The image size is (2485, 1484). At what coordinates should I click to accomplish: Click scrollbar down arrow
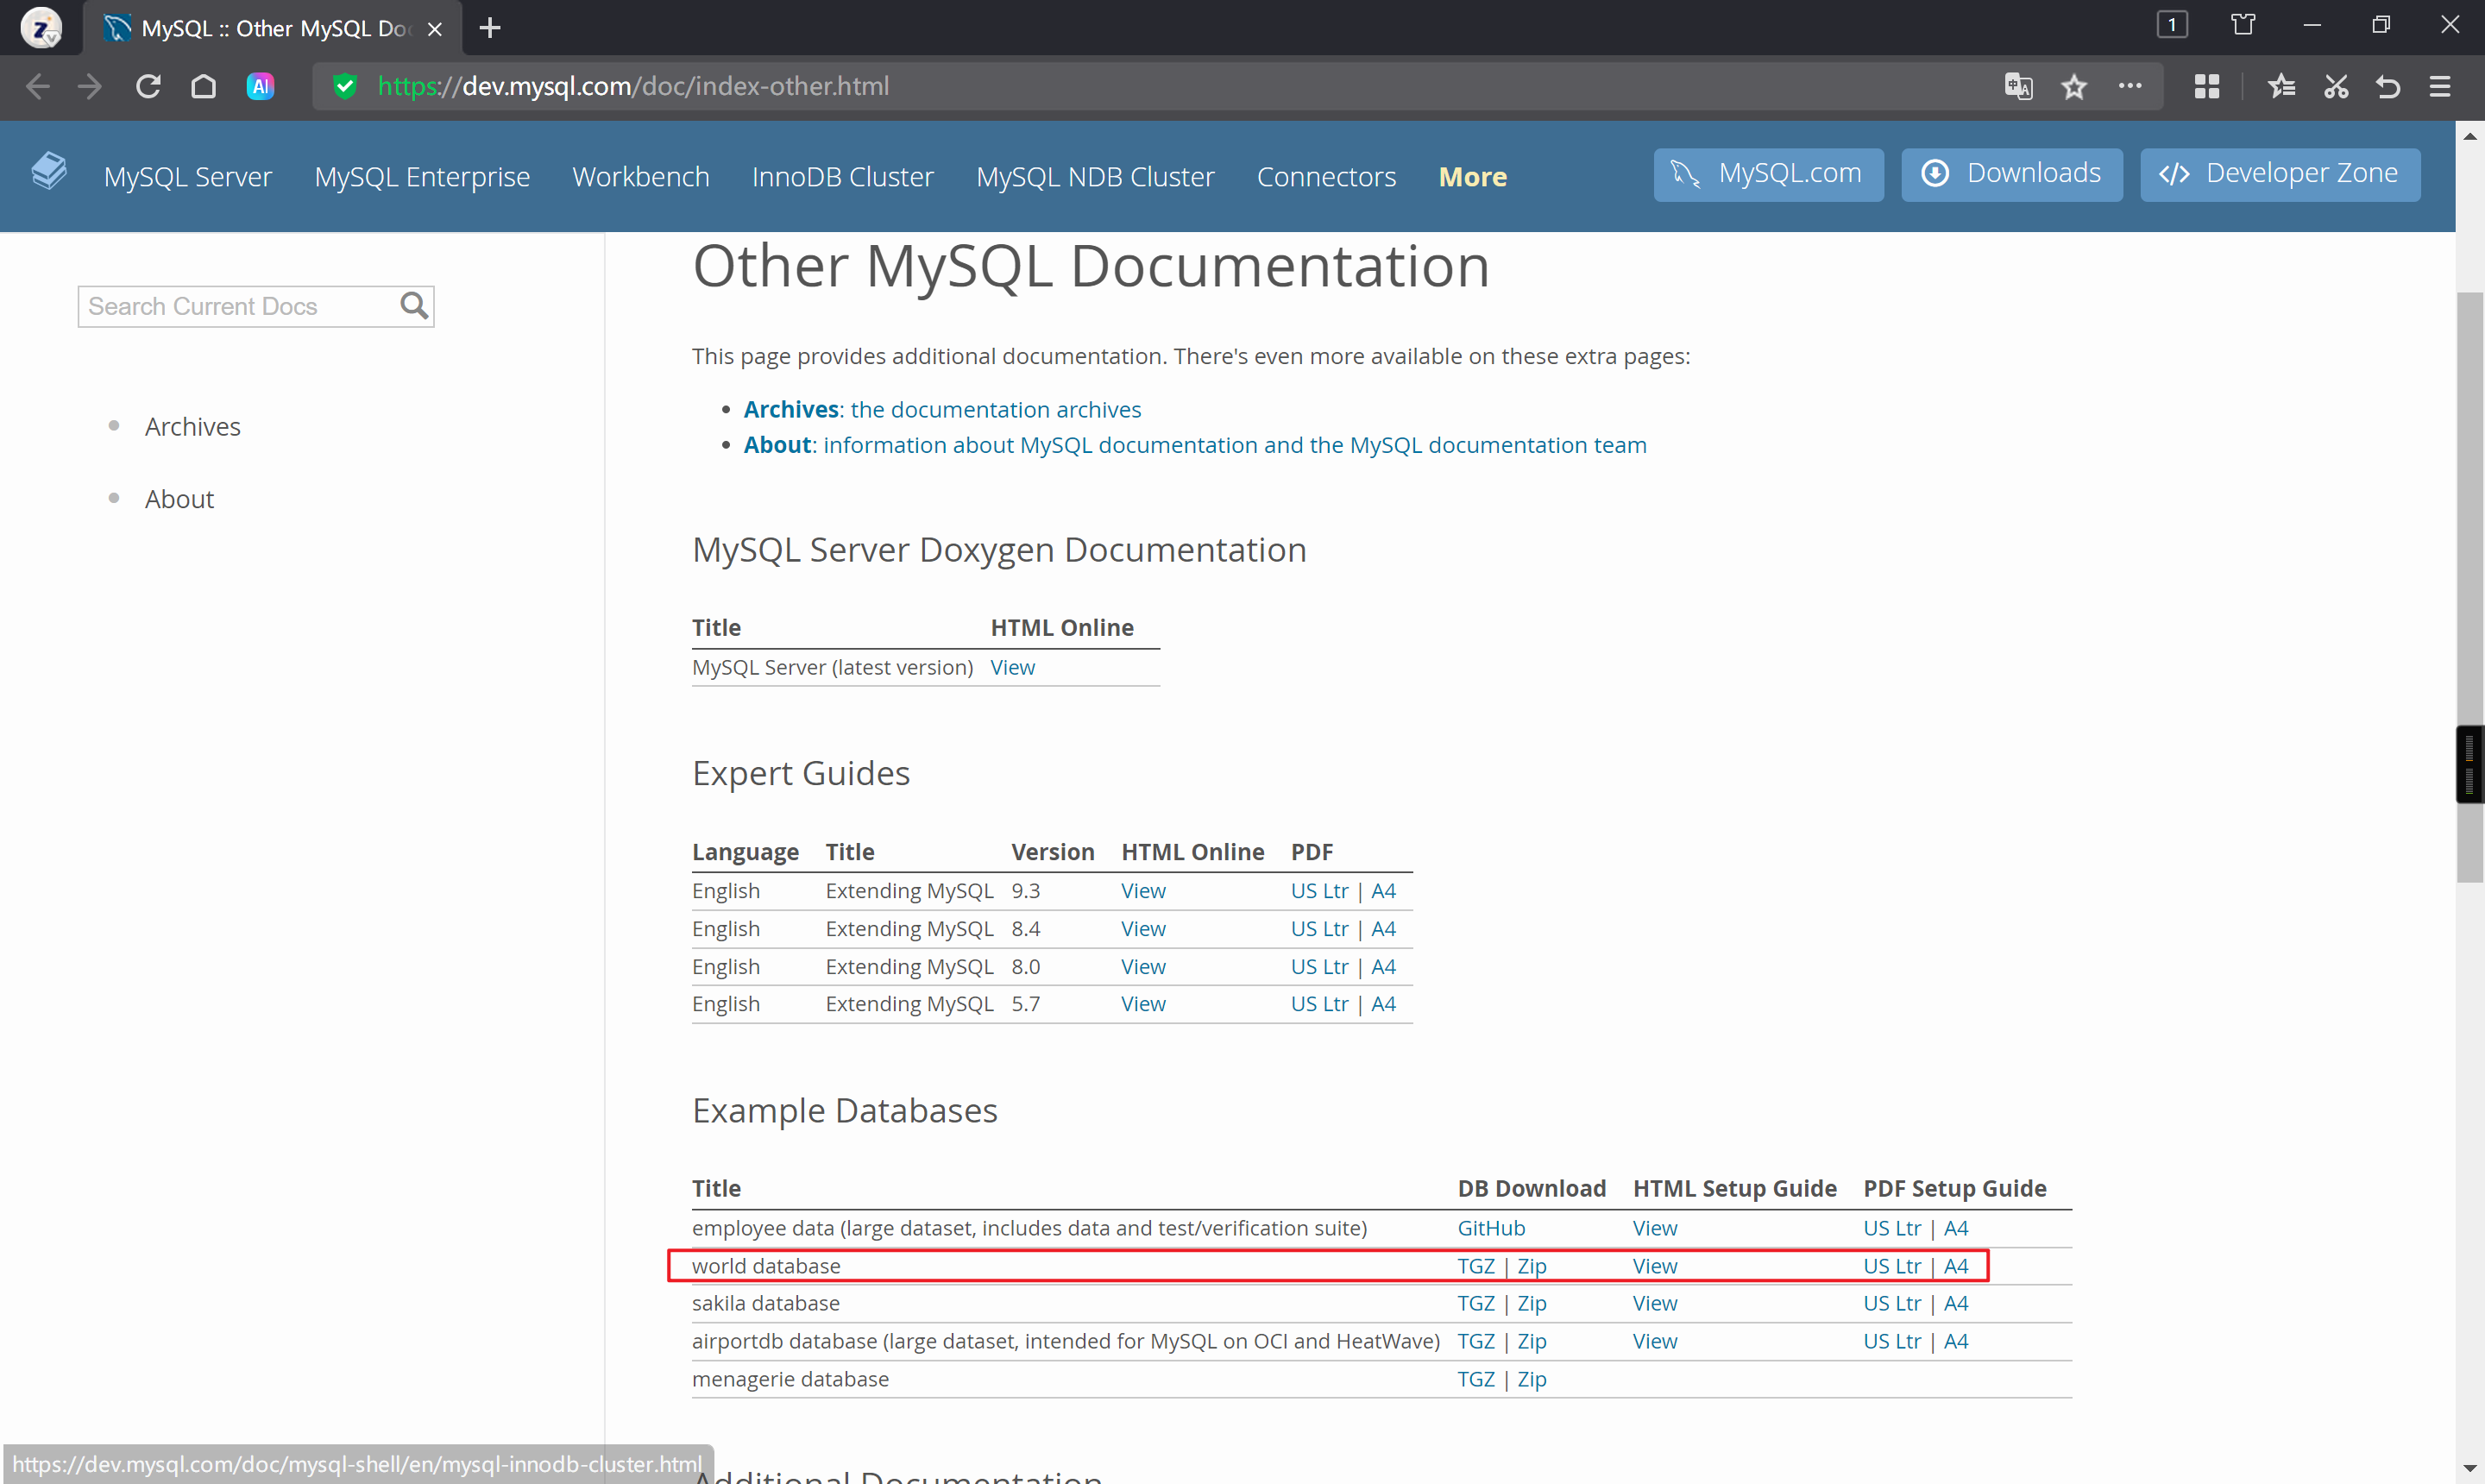[x=2470, y=1468]
